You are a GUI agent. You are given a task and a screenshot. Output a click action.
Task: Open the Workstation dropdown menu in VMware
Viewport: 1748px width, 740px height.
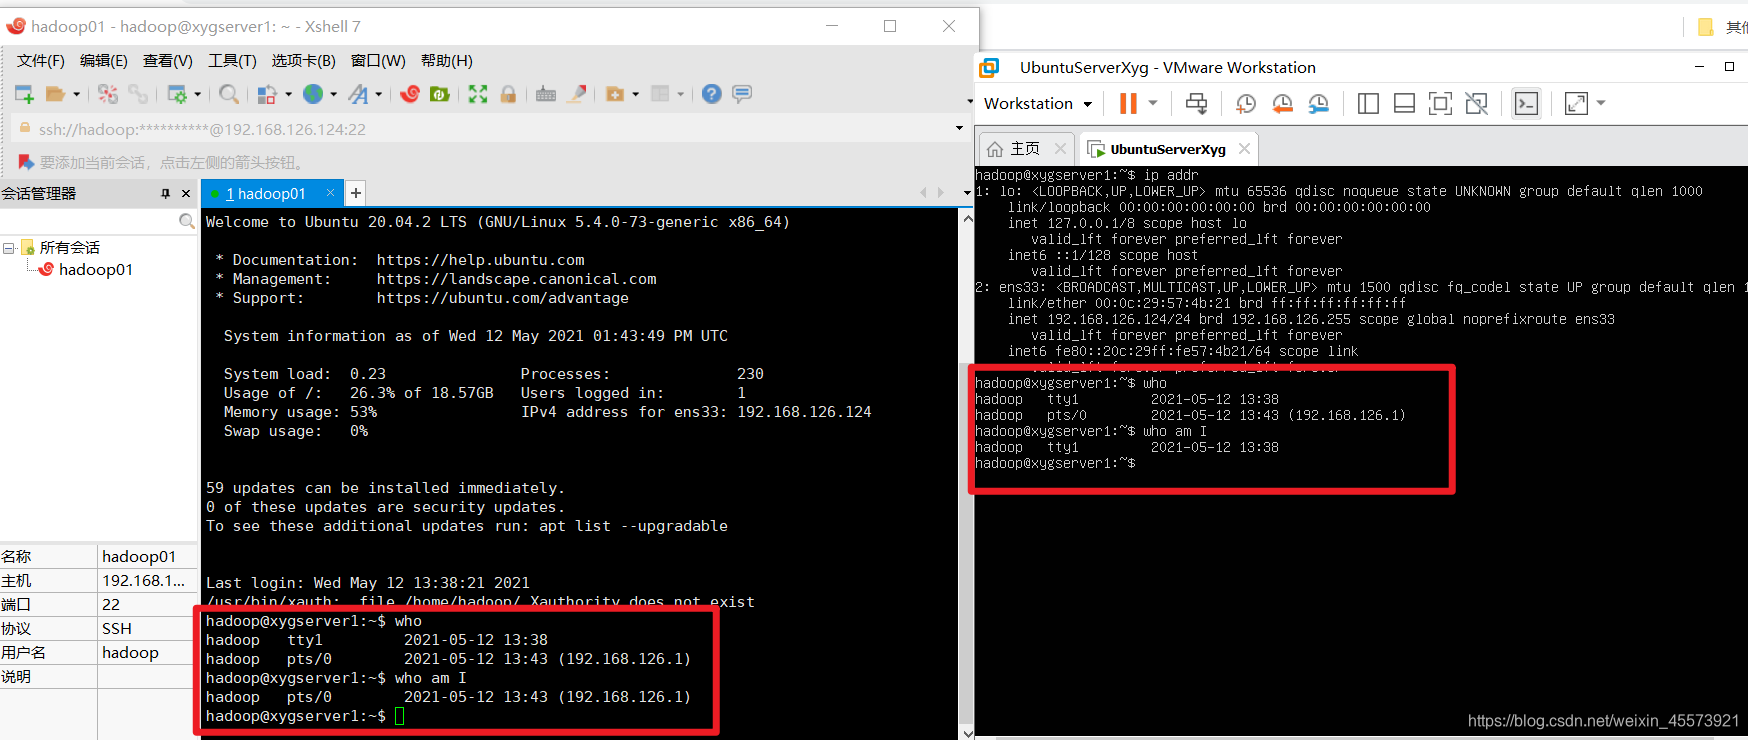pyautogui.click(x=1038, y=103)
